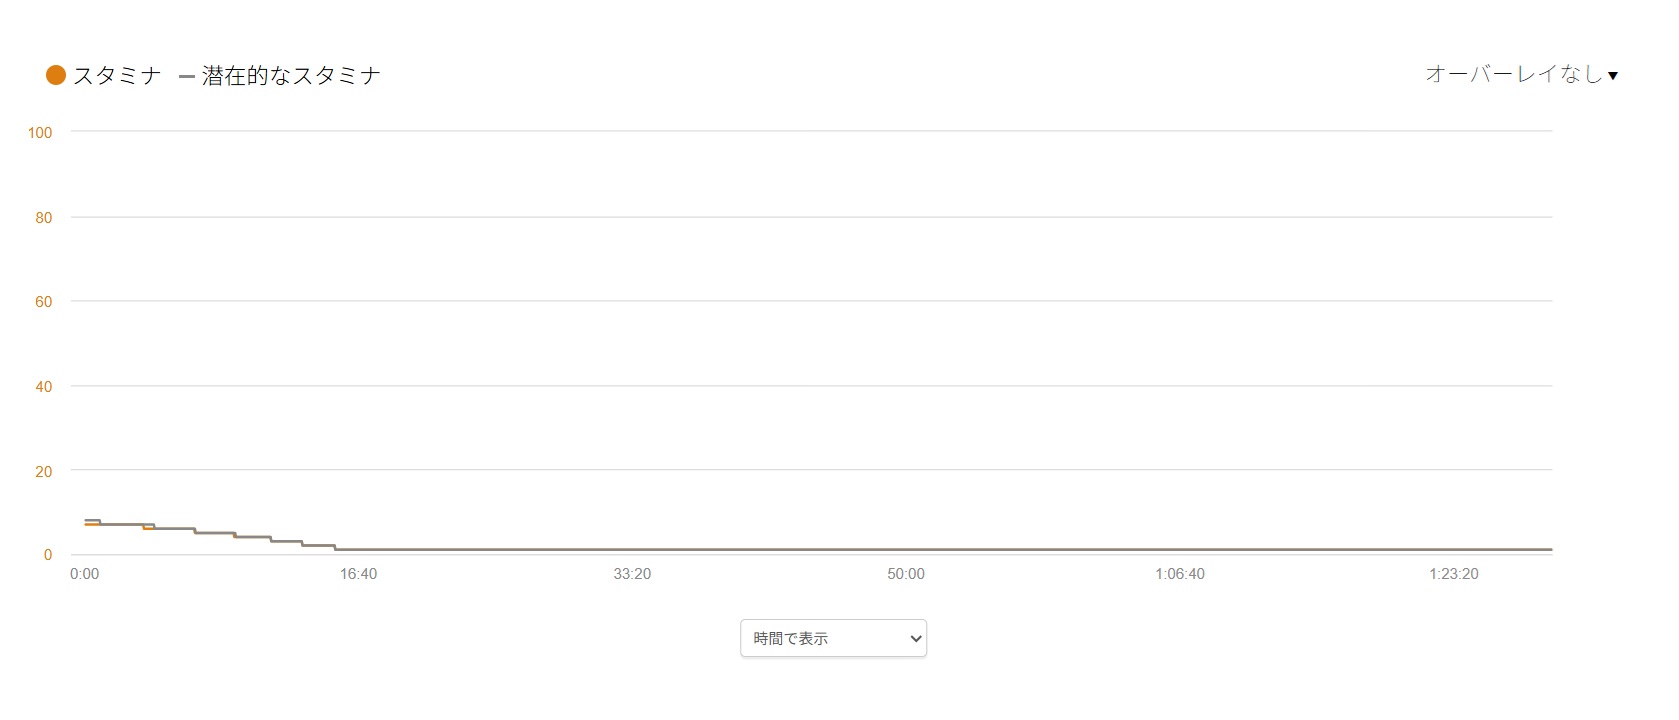Click the orange スタミナ legend circle
1679x720 pixels.
coord(56,75)
